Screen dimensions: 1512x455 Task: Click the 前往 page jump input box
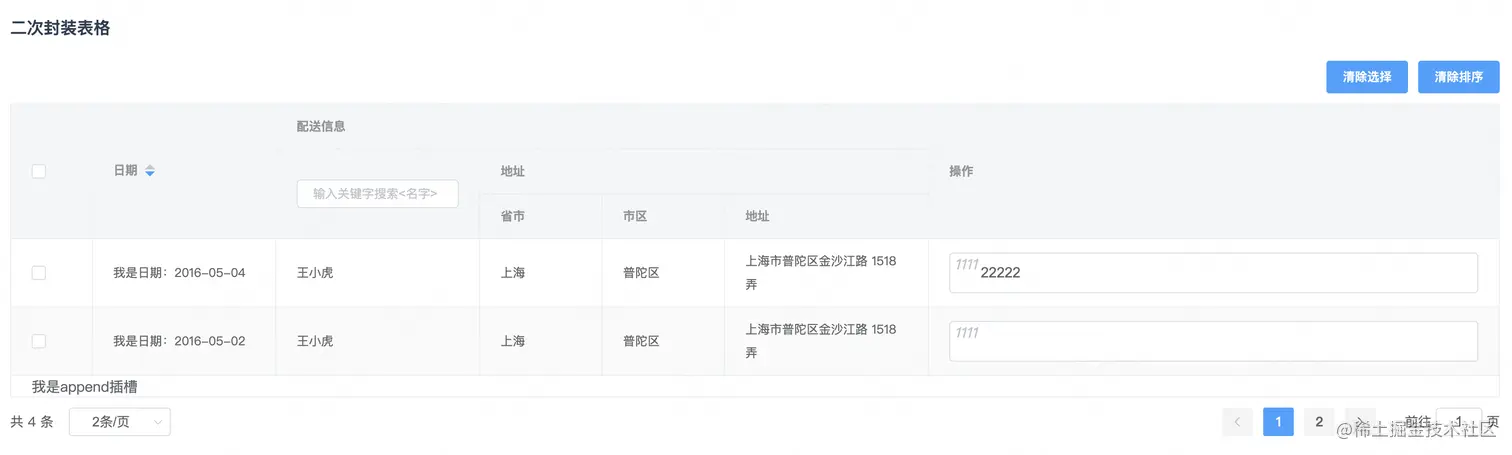[x=1459, y=422]
